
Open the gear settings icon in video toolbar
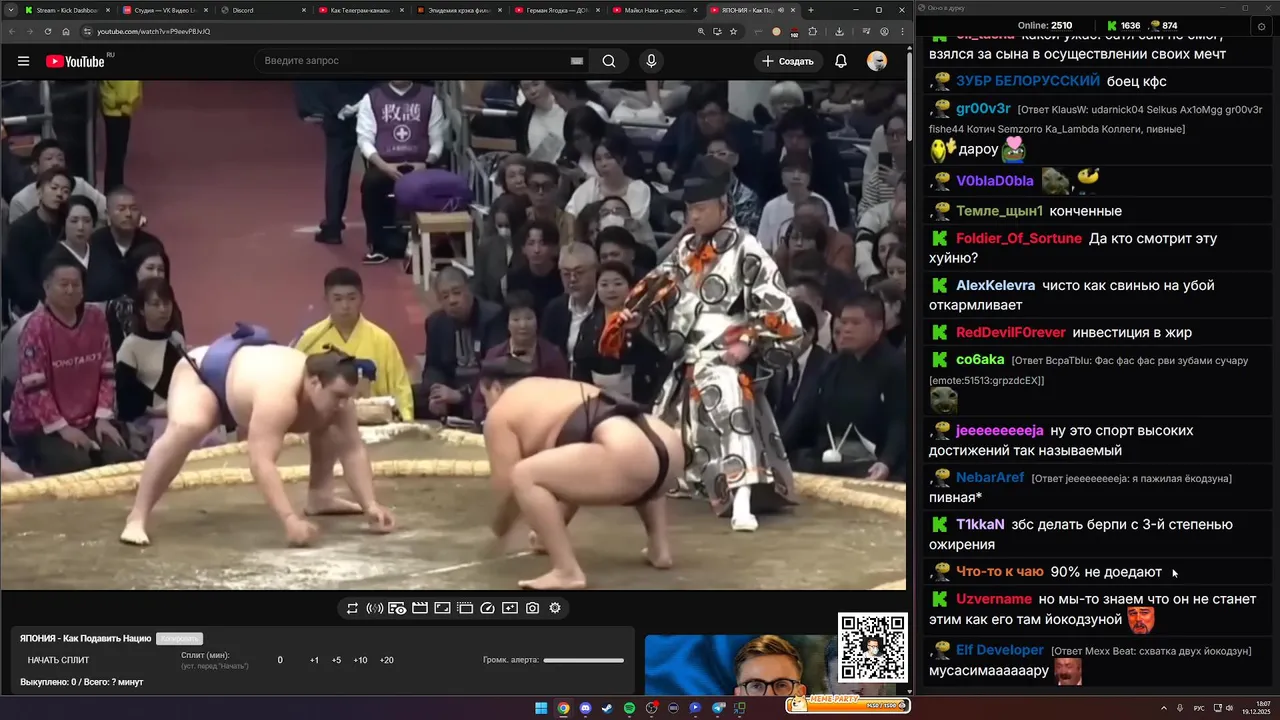(x=555, y=608)
